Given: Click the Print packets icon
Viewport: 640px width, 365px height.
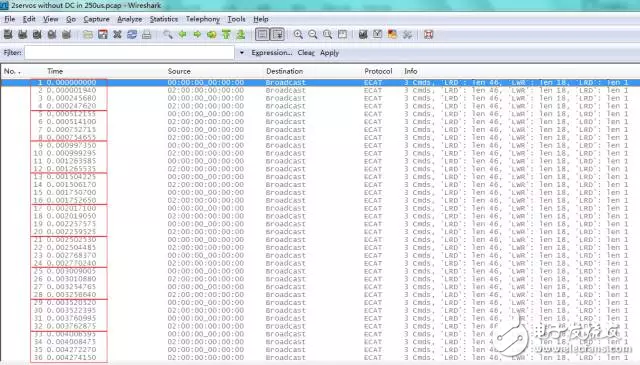Looking at the screenshot, I should pyautogui.click(x=147, y=35).
